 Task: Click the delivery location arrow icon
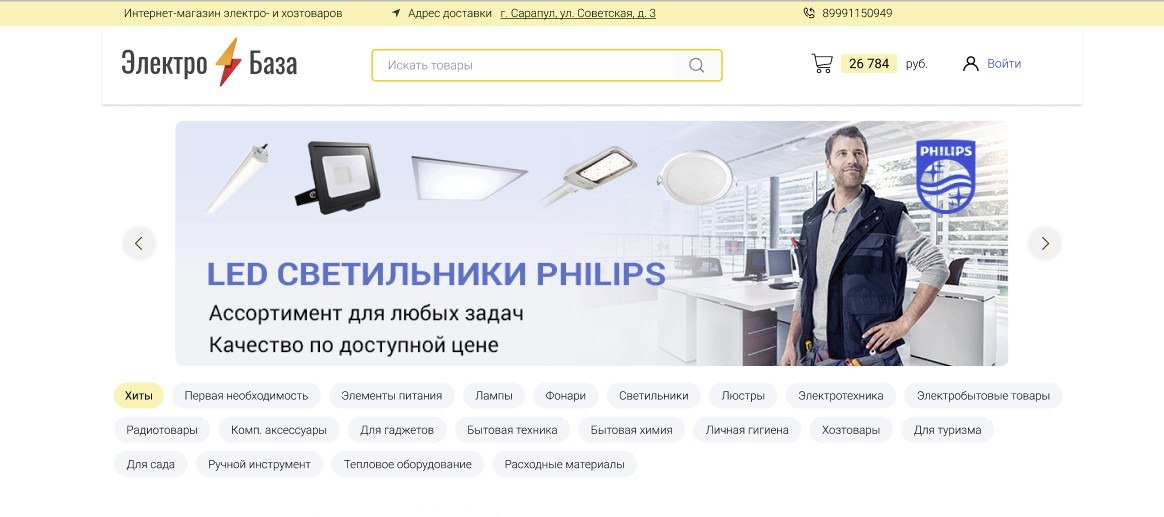pyautogui.click(x=396, y=13)
